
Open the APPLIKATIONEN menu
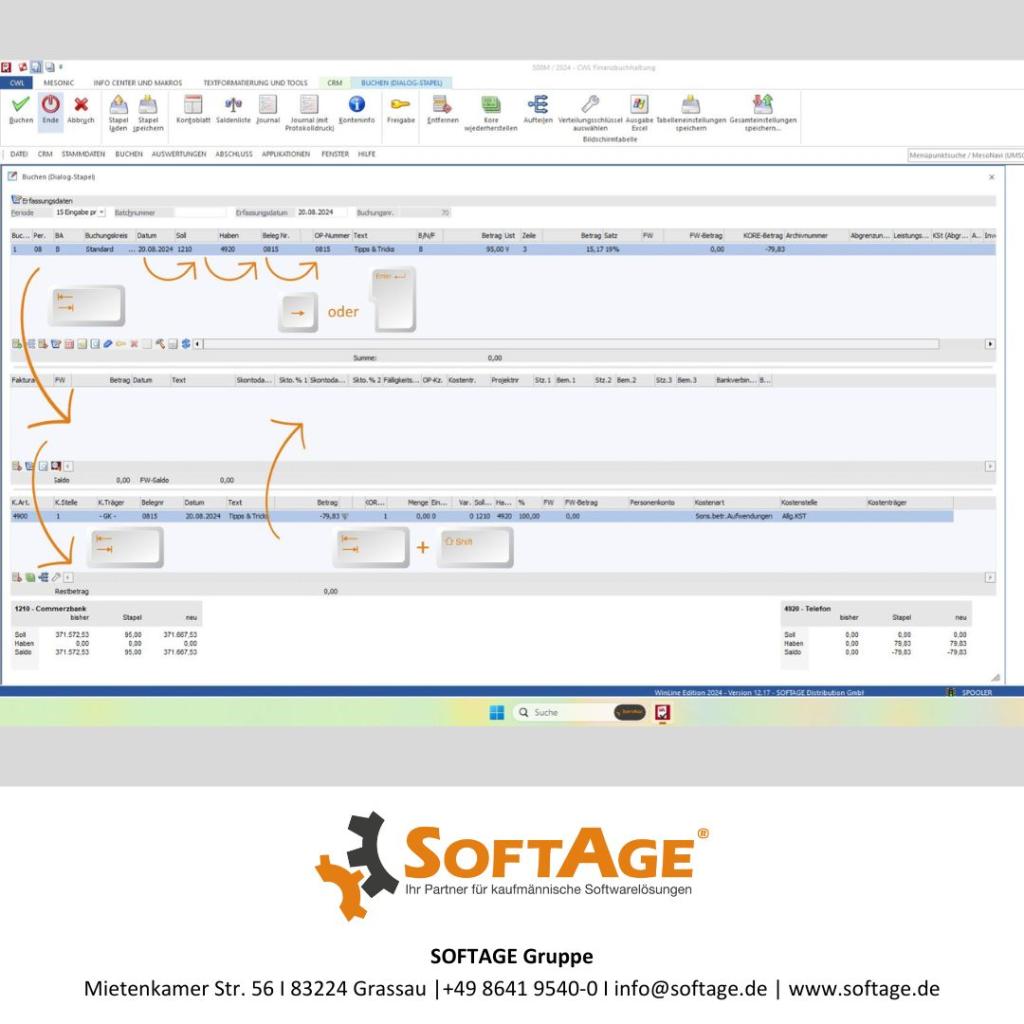pyautogui.click(x=286, y=154)
